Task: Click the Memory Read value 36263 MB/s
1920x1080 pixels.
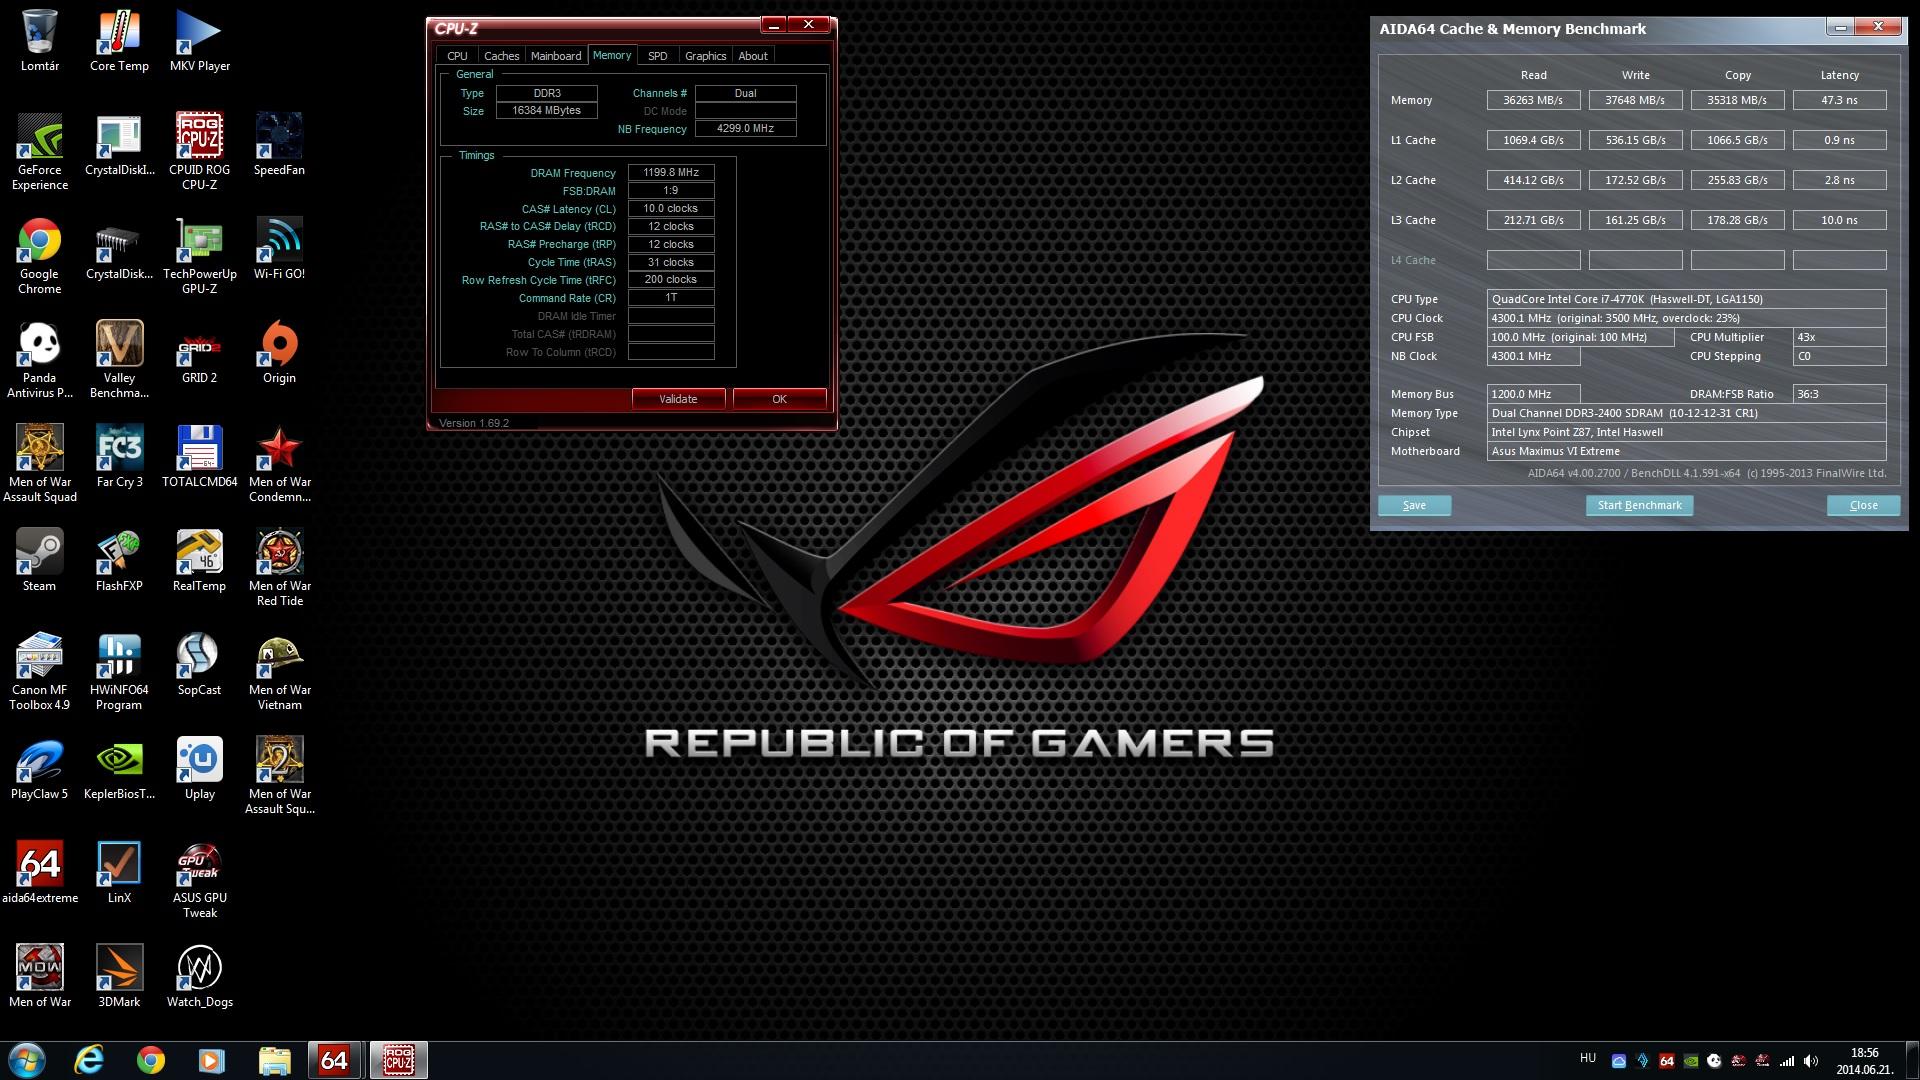Action: 1533,100
